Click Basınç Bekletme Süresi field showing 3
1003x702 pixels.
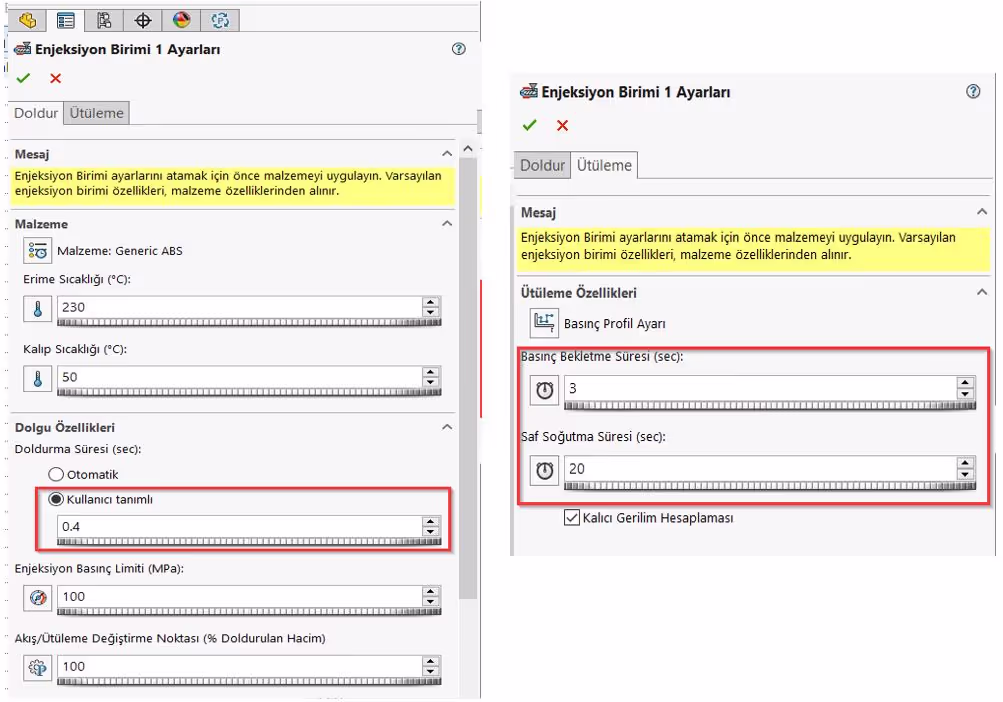760,388
